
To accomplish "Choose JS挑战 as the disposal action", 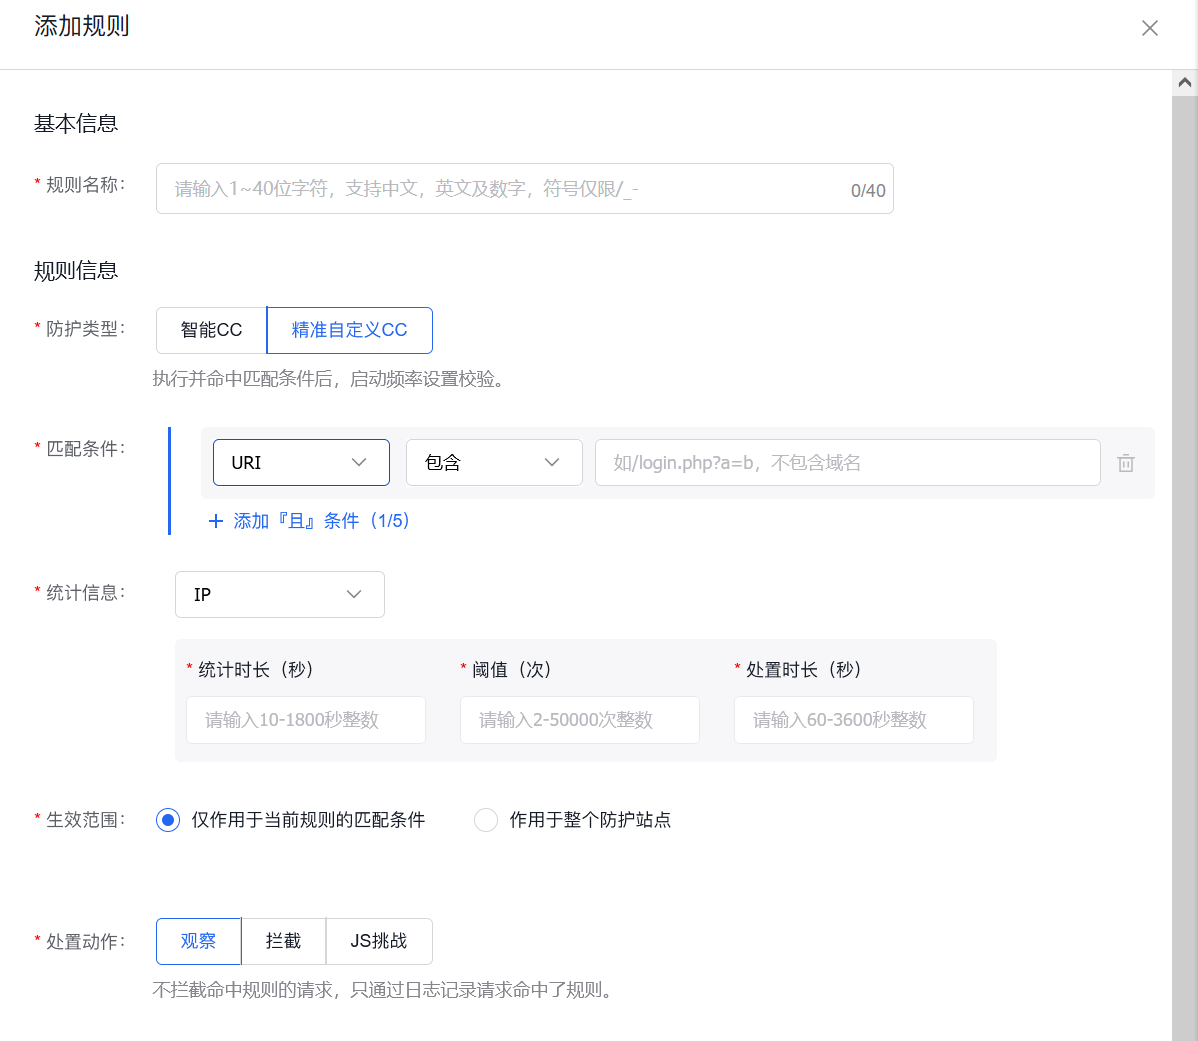I will (x=379, y=941).
